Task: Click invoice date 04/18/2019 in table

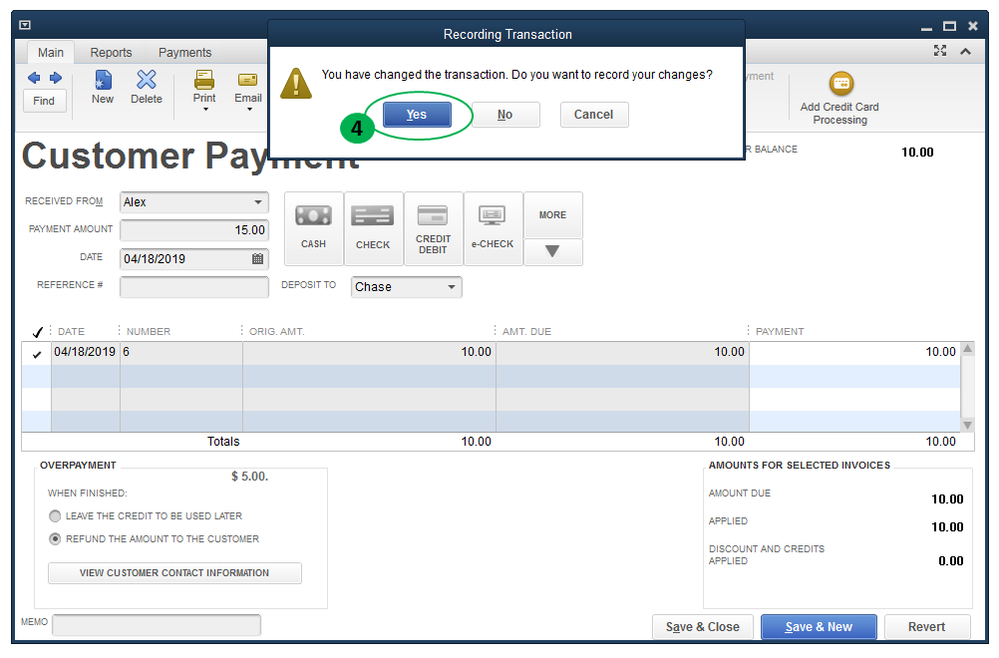Action: 85,352
